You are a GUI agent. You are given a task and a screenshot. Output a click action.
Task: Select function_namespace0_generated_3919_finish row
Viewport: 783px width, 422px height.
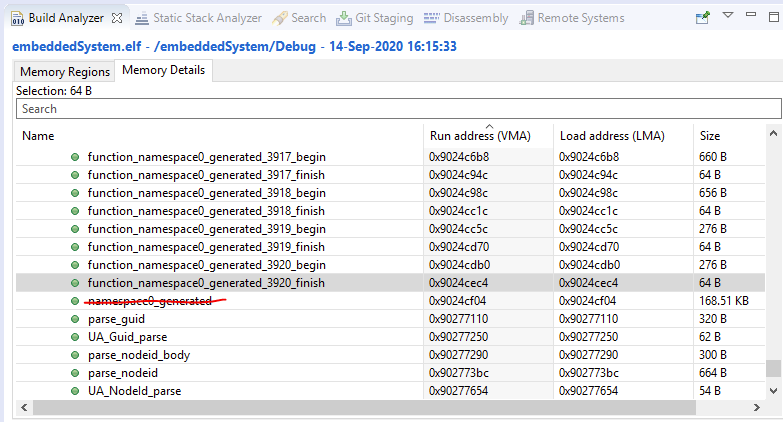(391, 247)
